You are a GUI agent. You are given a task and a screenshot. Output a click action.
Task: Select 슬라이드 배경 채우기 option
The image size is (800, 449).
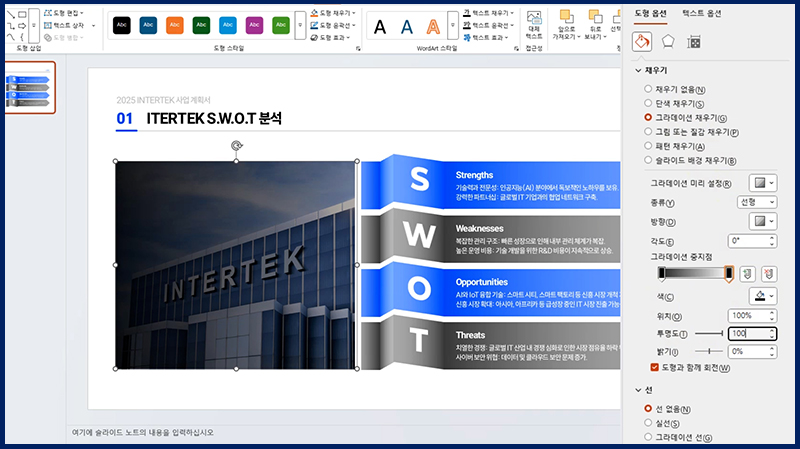tap(648, 160)
